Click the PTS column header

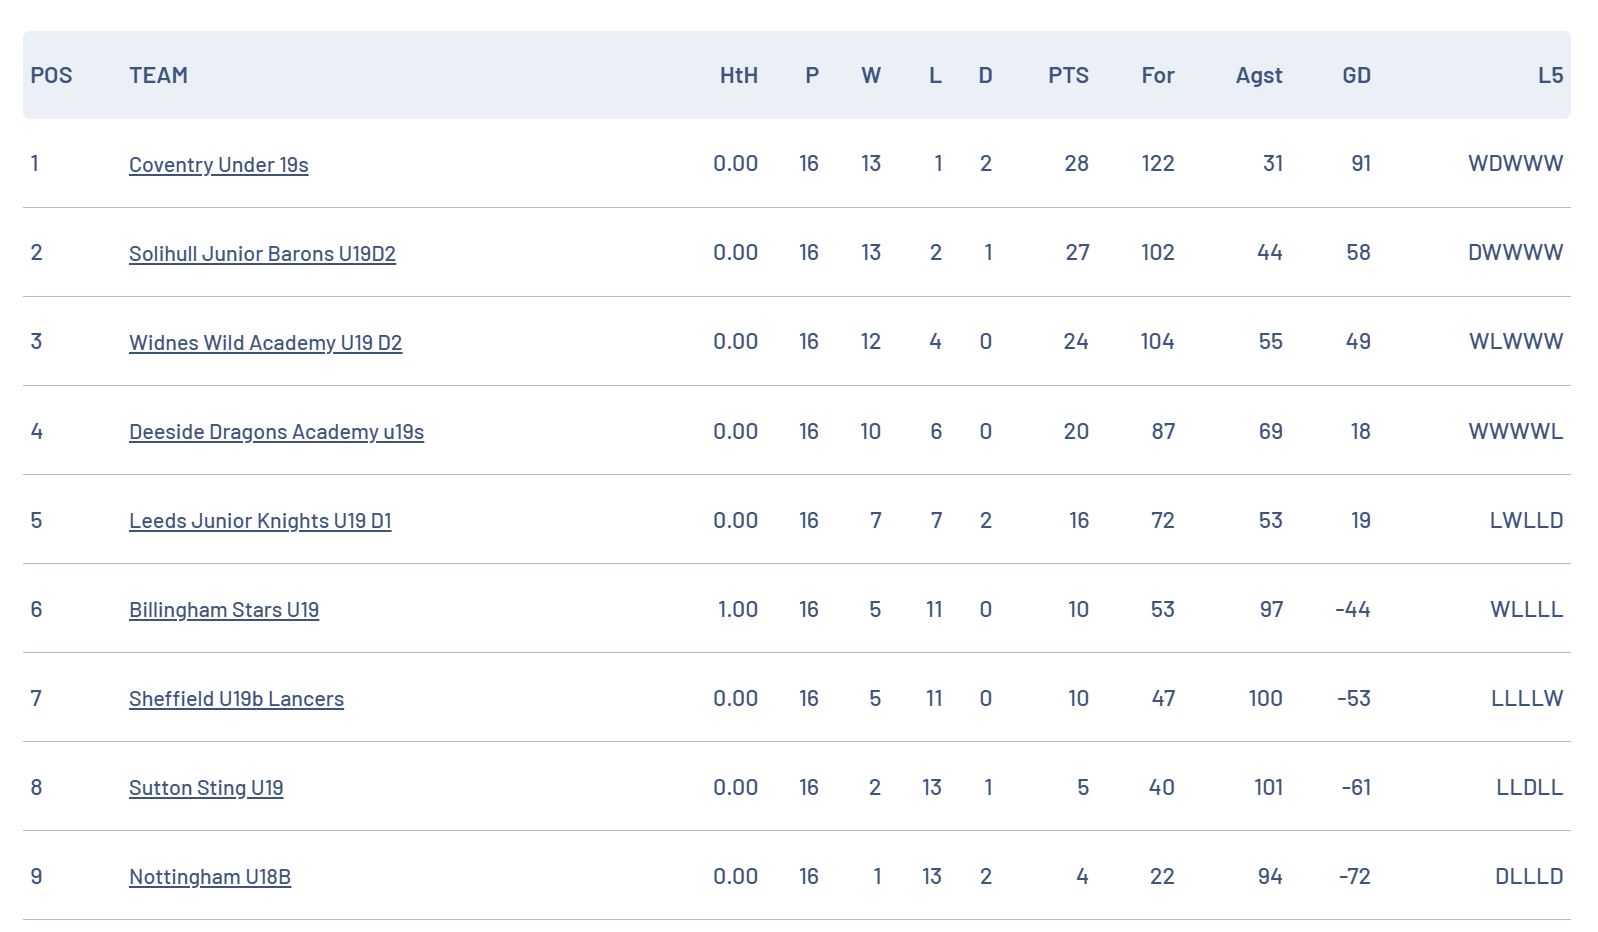(x=1068, y=75)
